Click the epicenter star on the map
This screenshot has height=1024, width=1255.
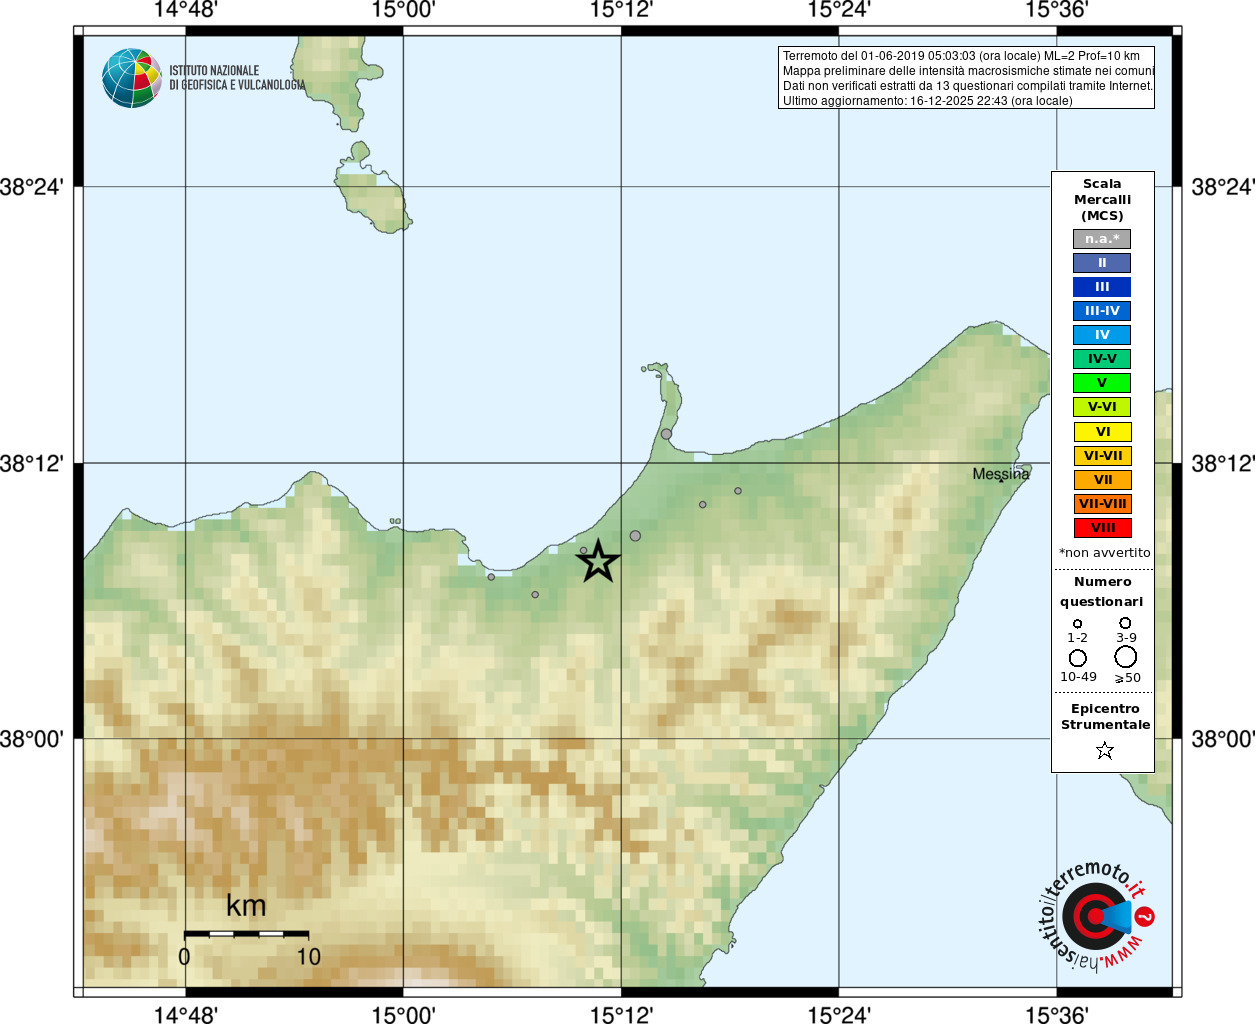click(x=598, y=561)
